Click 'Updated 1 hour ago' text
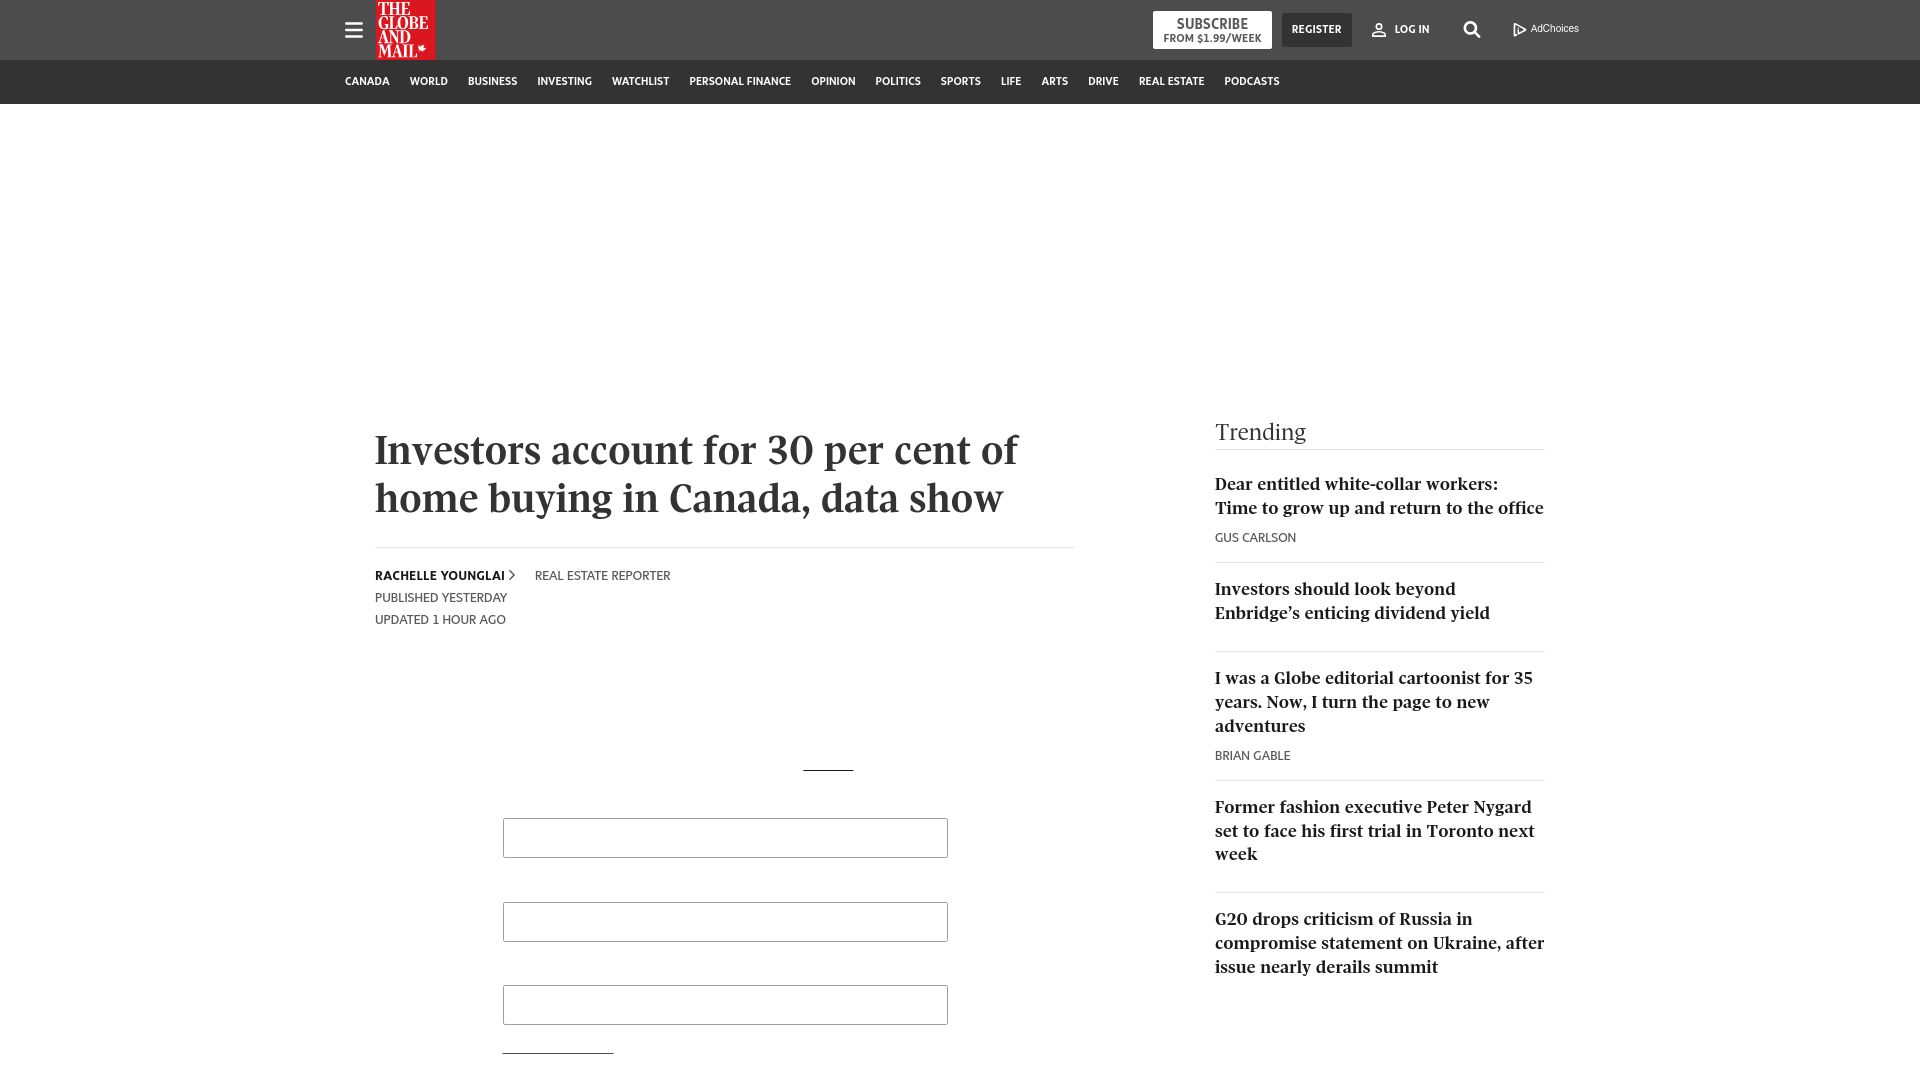Viewport: 1920px width, 1080px height. [x=440, y=620]
